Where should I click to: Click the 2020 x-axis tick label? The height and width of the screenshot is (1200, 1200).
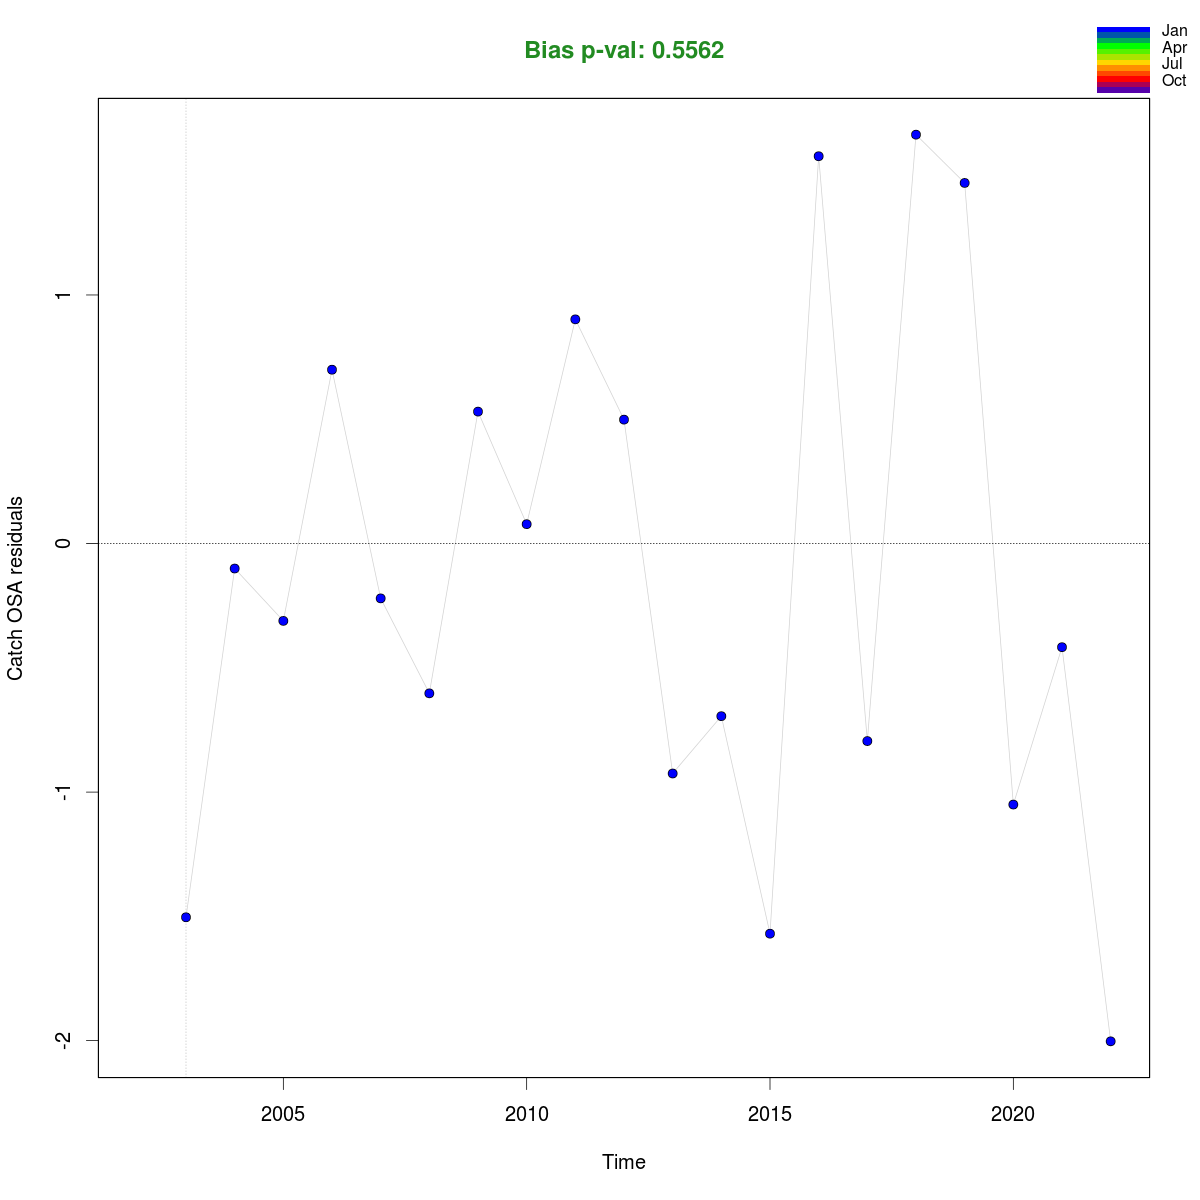point(1013,1114)
